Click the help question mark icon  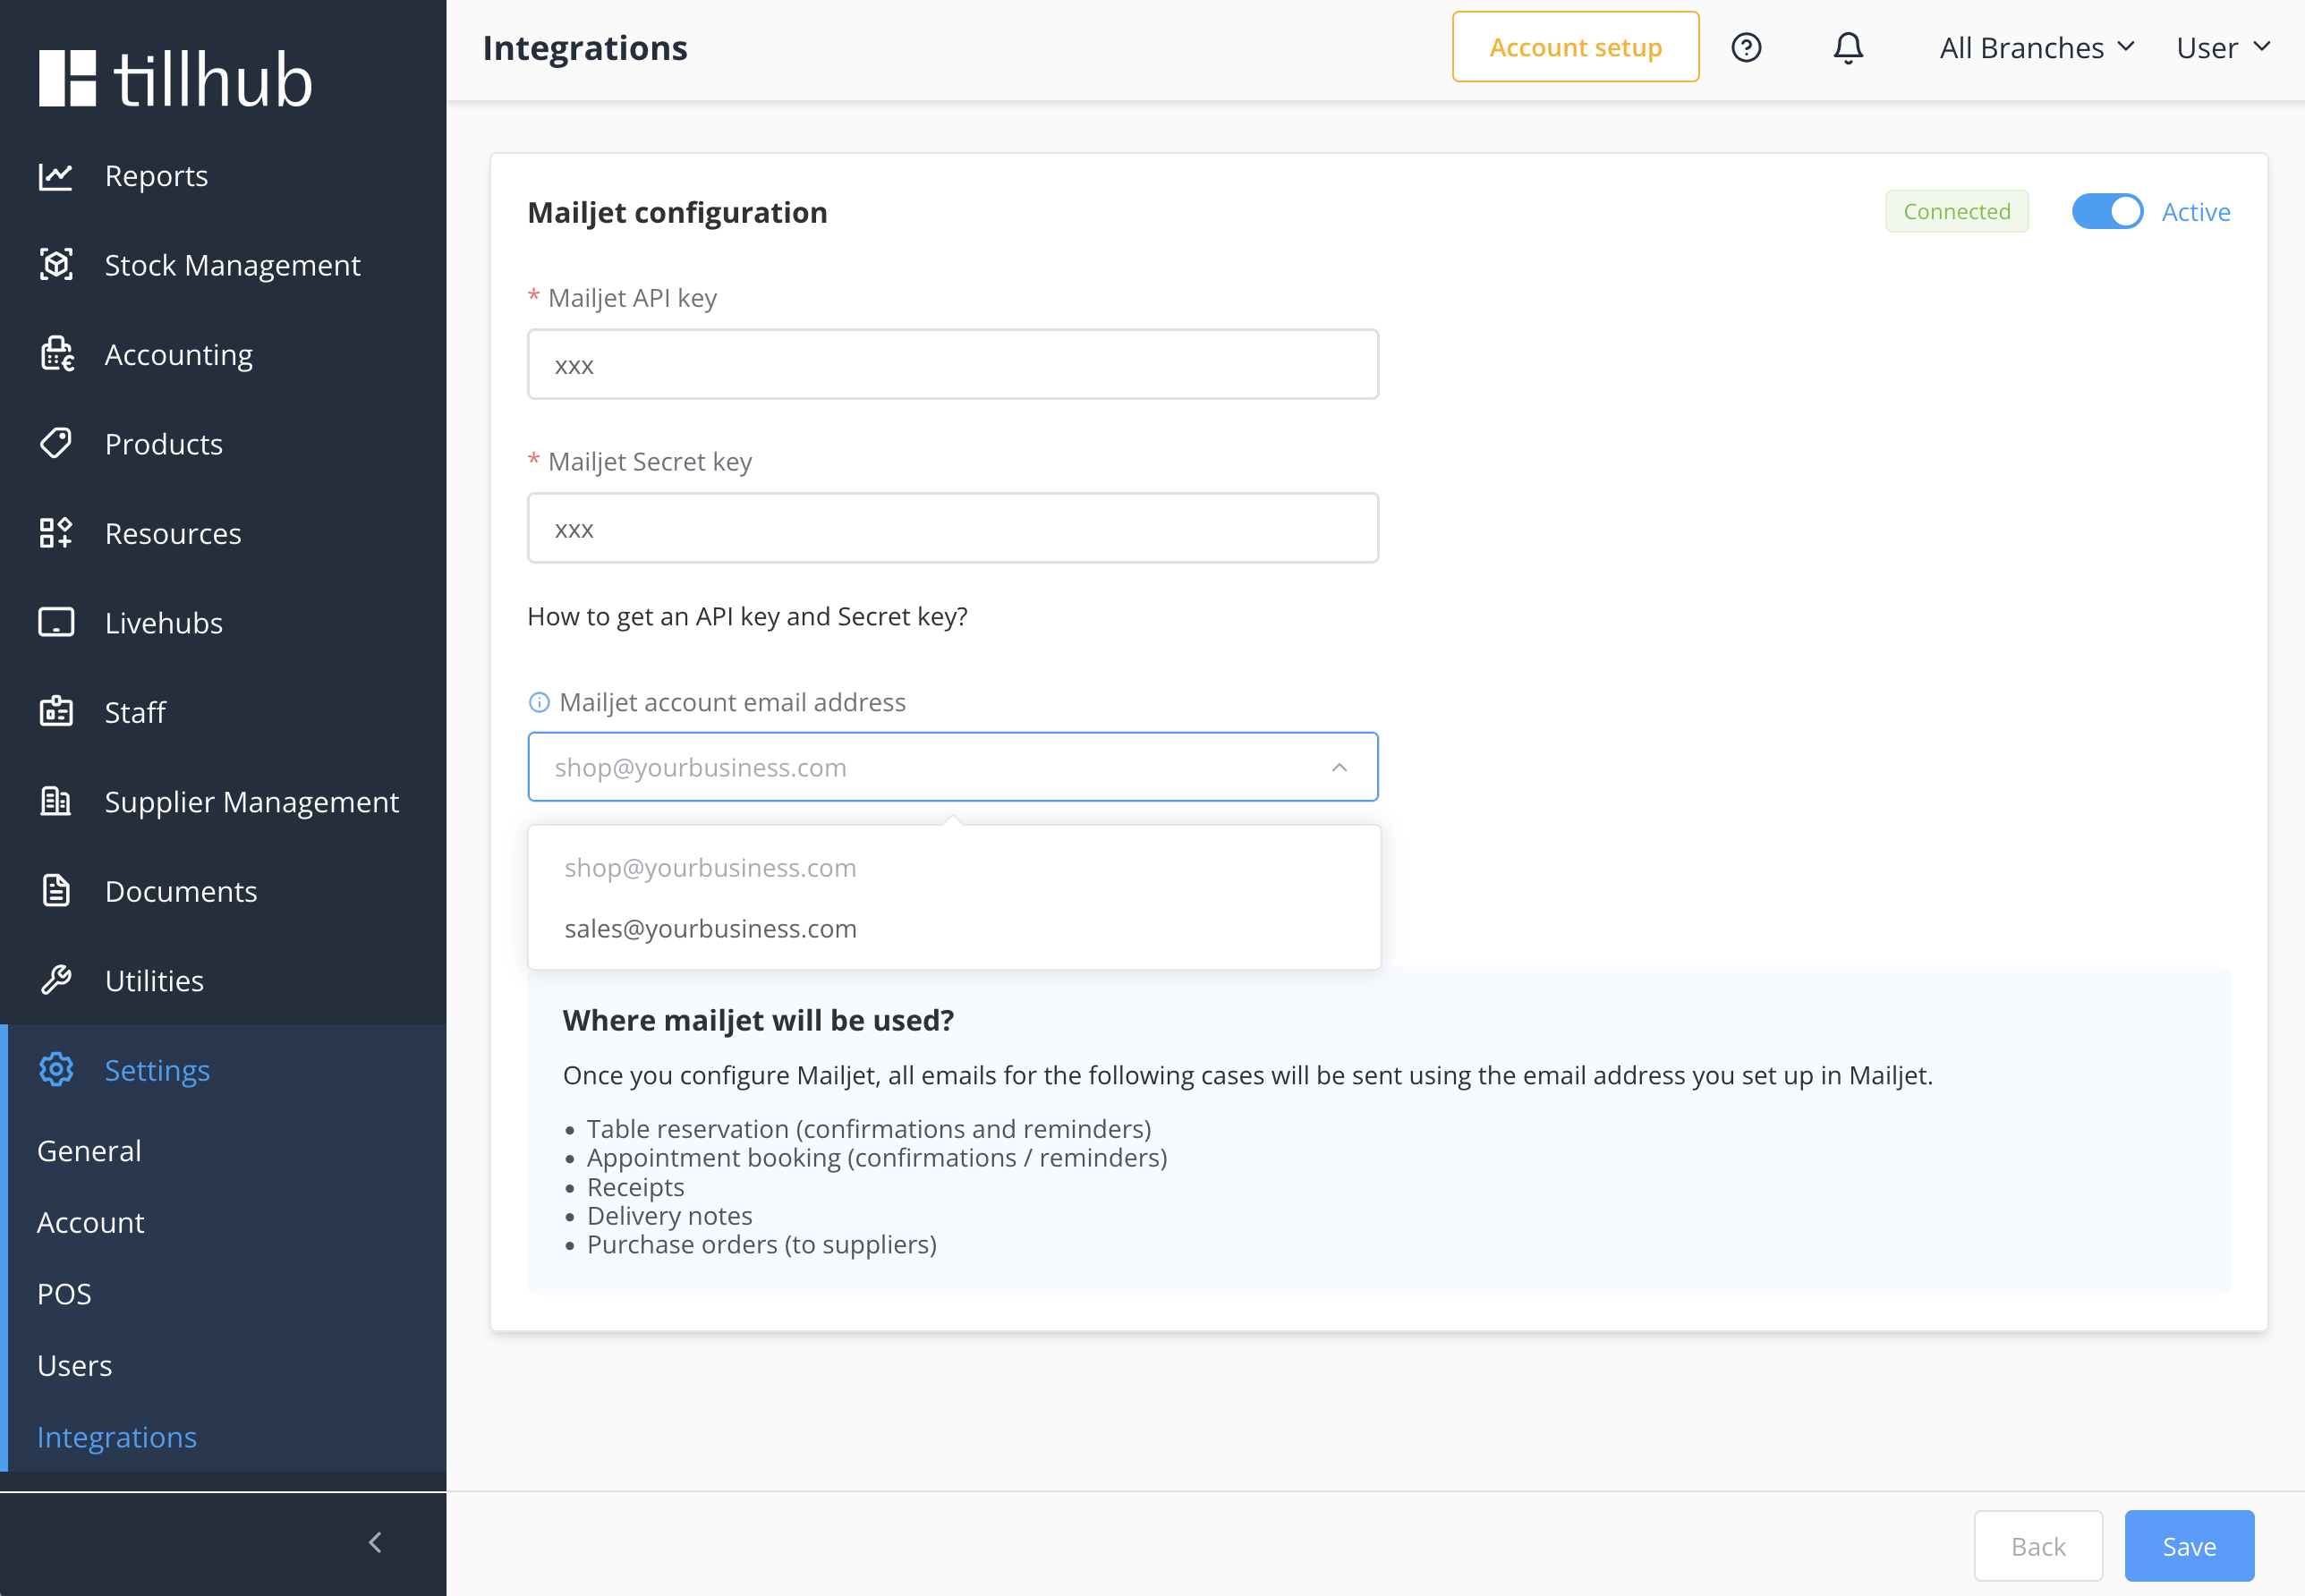(x=1746, y=47)
